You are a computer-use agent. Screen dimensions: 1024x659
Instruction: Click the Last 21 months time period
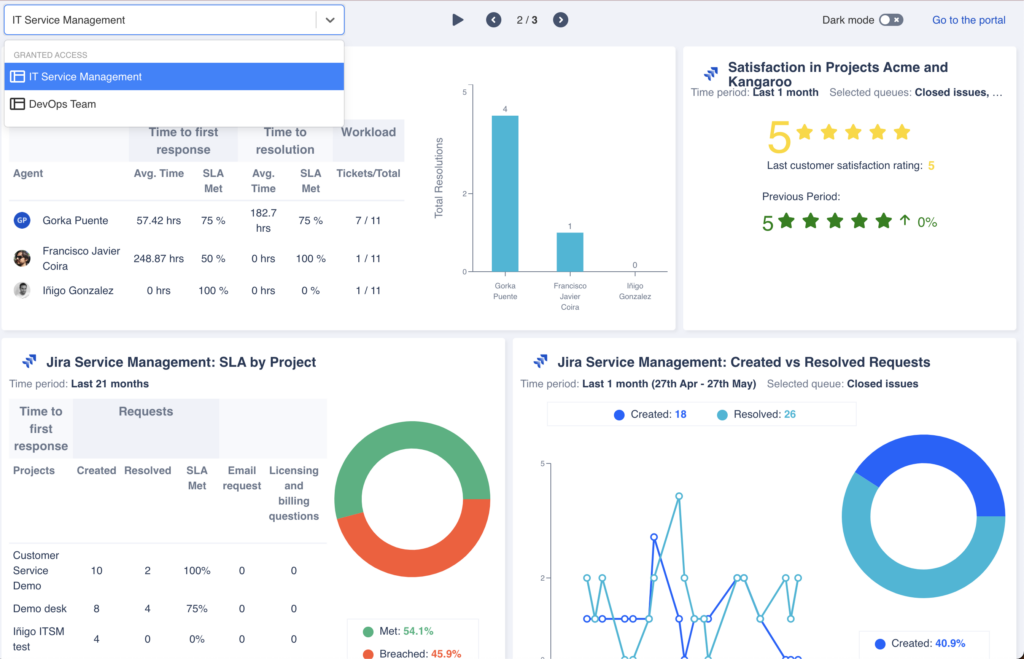point(110,383)
